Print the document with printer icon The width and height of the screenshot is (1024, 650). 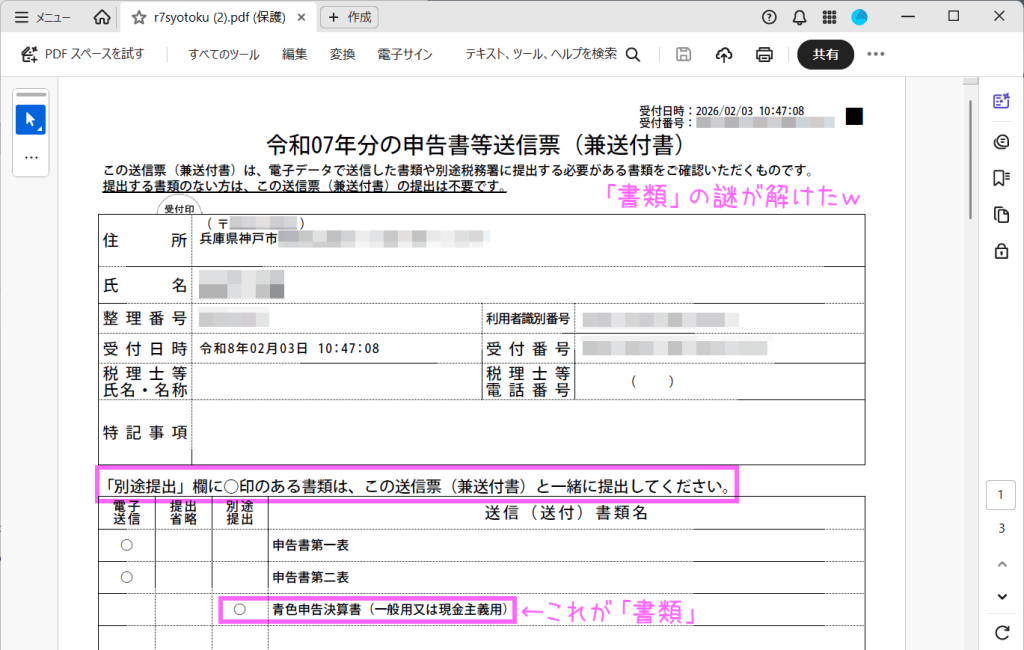pyautogui.click(x=764, y=55)
